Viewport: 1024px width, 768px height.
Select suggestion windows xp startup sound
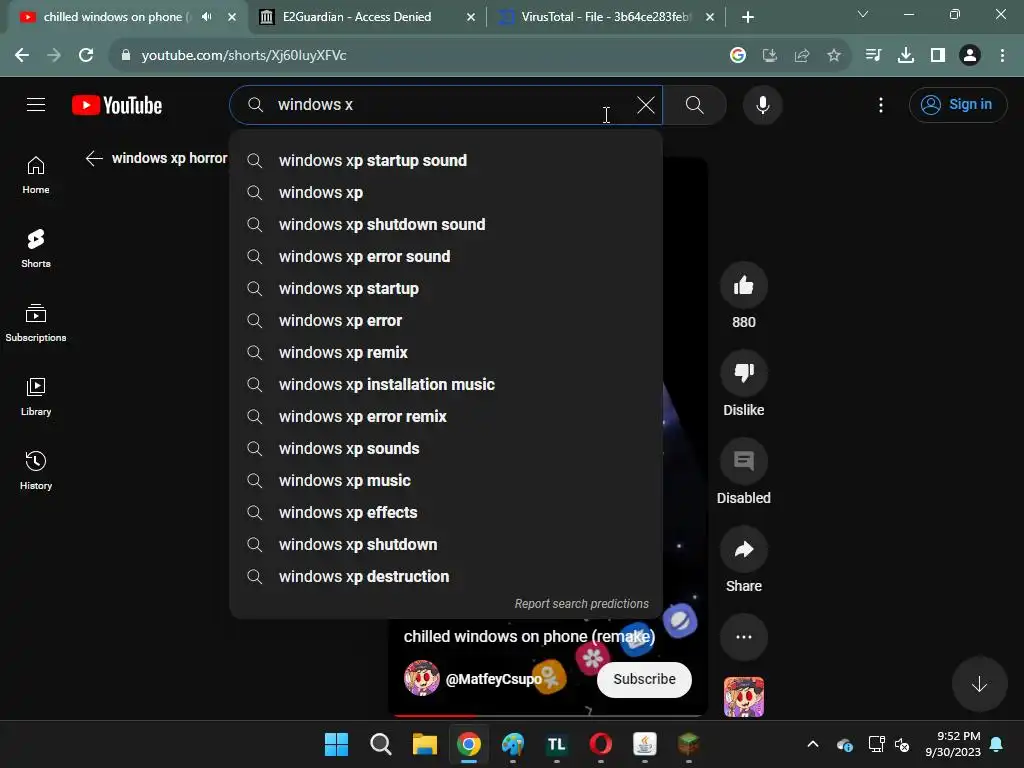click(x=446, y=161)
